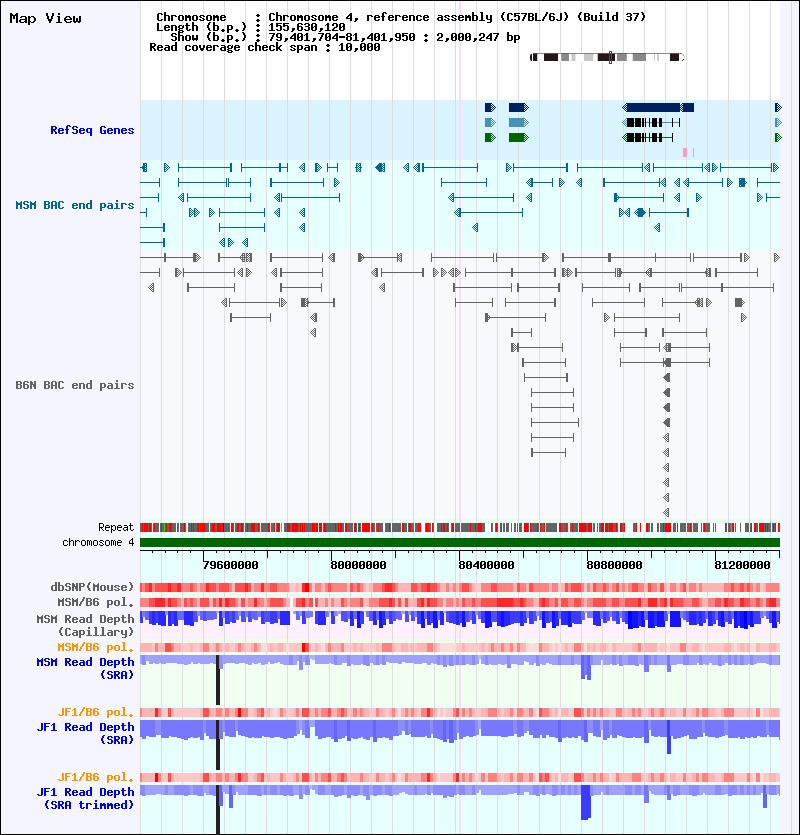Viewport: 800px width, 835px height.
Task: Select the B6N BAC end pairs label
Action: click(x=75, y=385)
